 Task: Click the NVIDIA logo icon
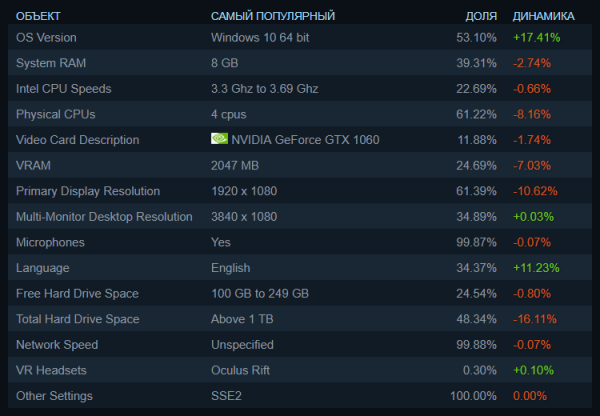pos(220,139)
